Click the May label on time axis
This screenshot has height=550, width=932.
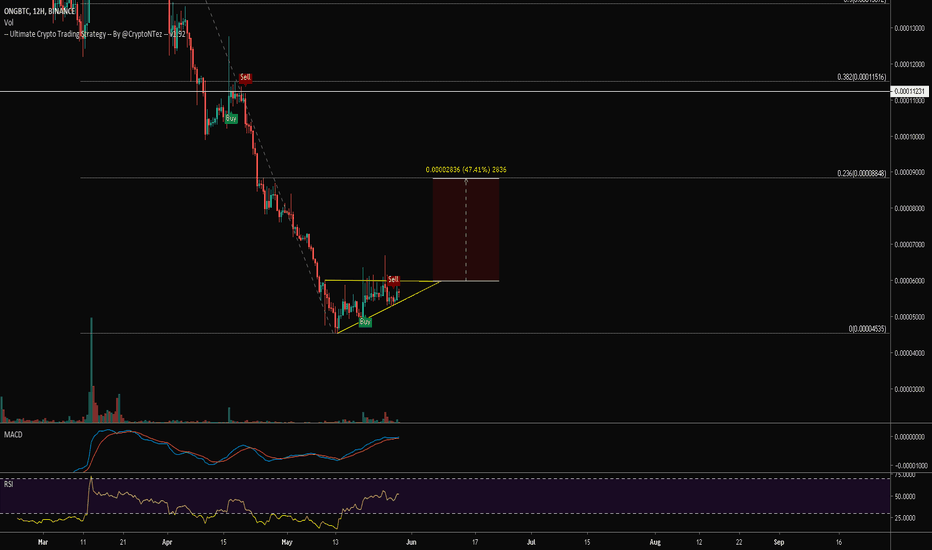(287, 542)
